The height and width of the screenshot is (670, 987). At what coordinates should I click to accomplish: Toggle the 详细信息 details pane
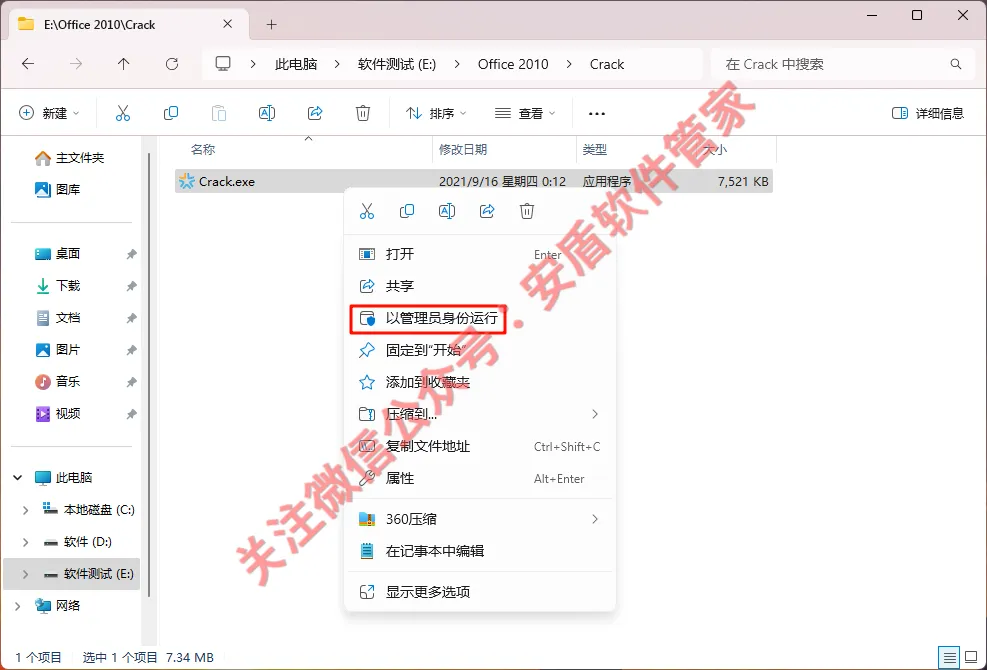pyautogui.click(x=928, y=113)
